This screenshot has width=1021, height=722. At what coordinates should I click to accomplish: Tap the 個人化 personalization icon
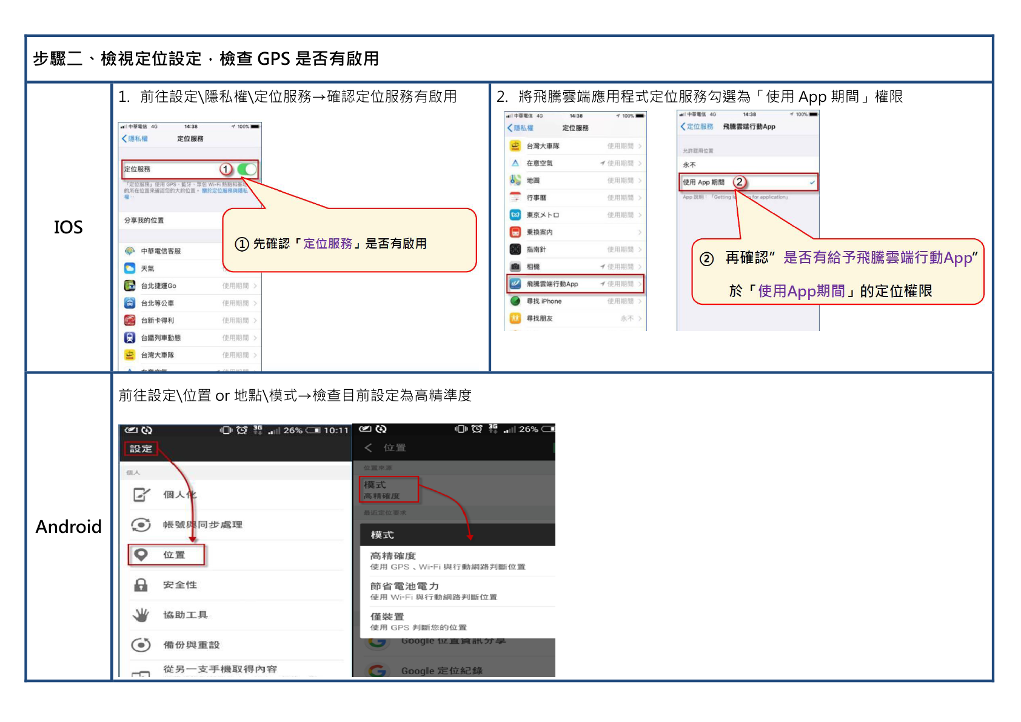(x=142, y=494)
